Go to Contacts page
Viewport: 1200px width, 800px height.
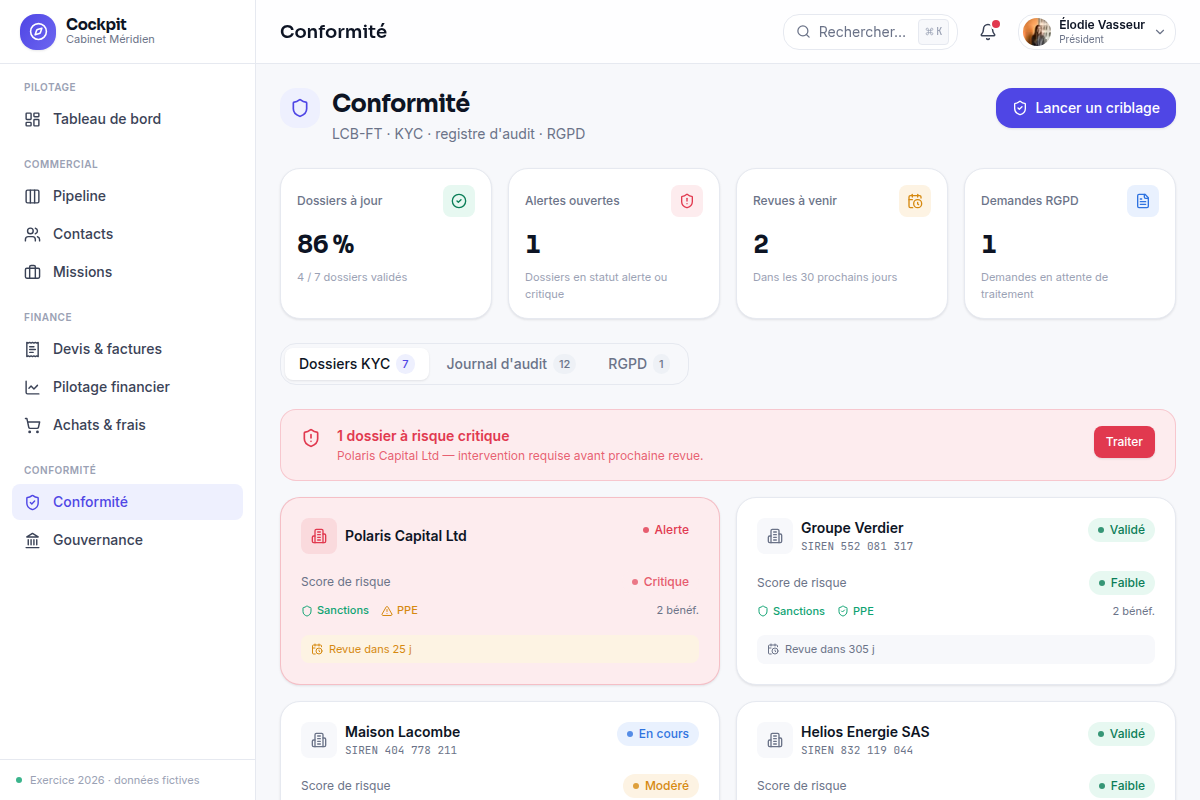tap(127, 234)
